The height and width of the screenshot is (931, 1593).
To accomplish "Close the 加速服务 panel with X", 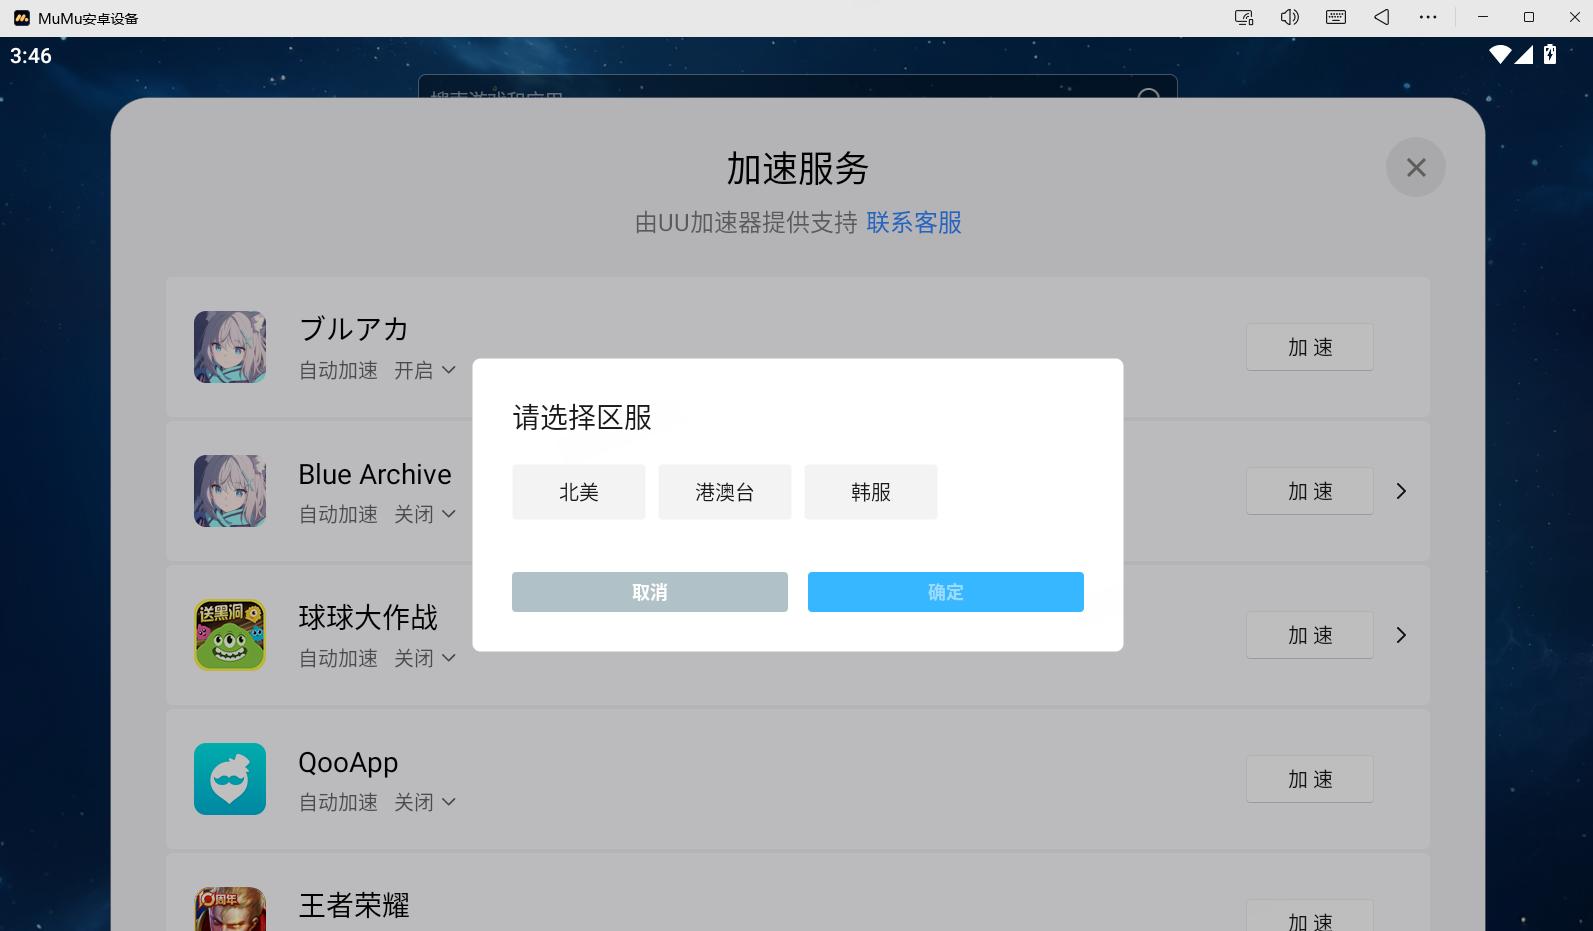I will pos(1415,167).
